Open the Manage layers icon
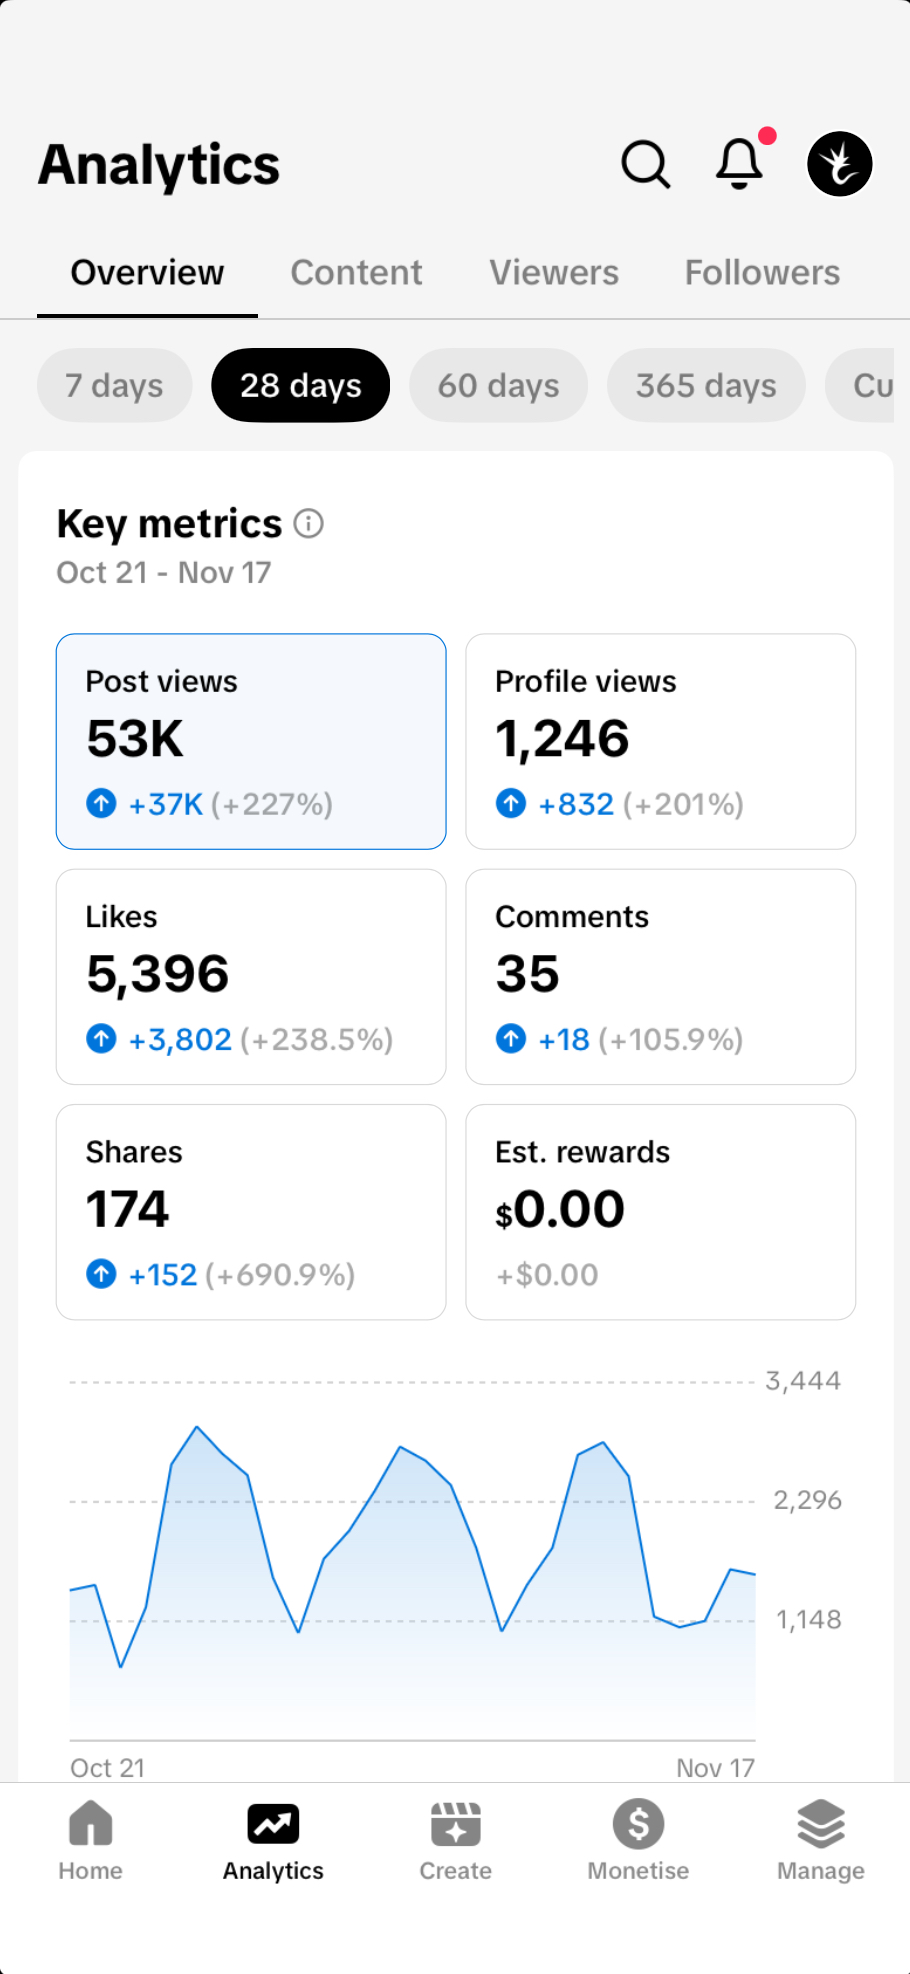910x1974 pixels. (821, 1840)
